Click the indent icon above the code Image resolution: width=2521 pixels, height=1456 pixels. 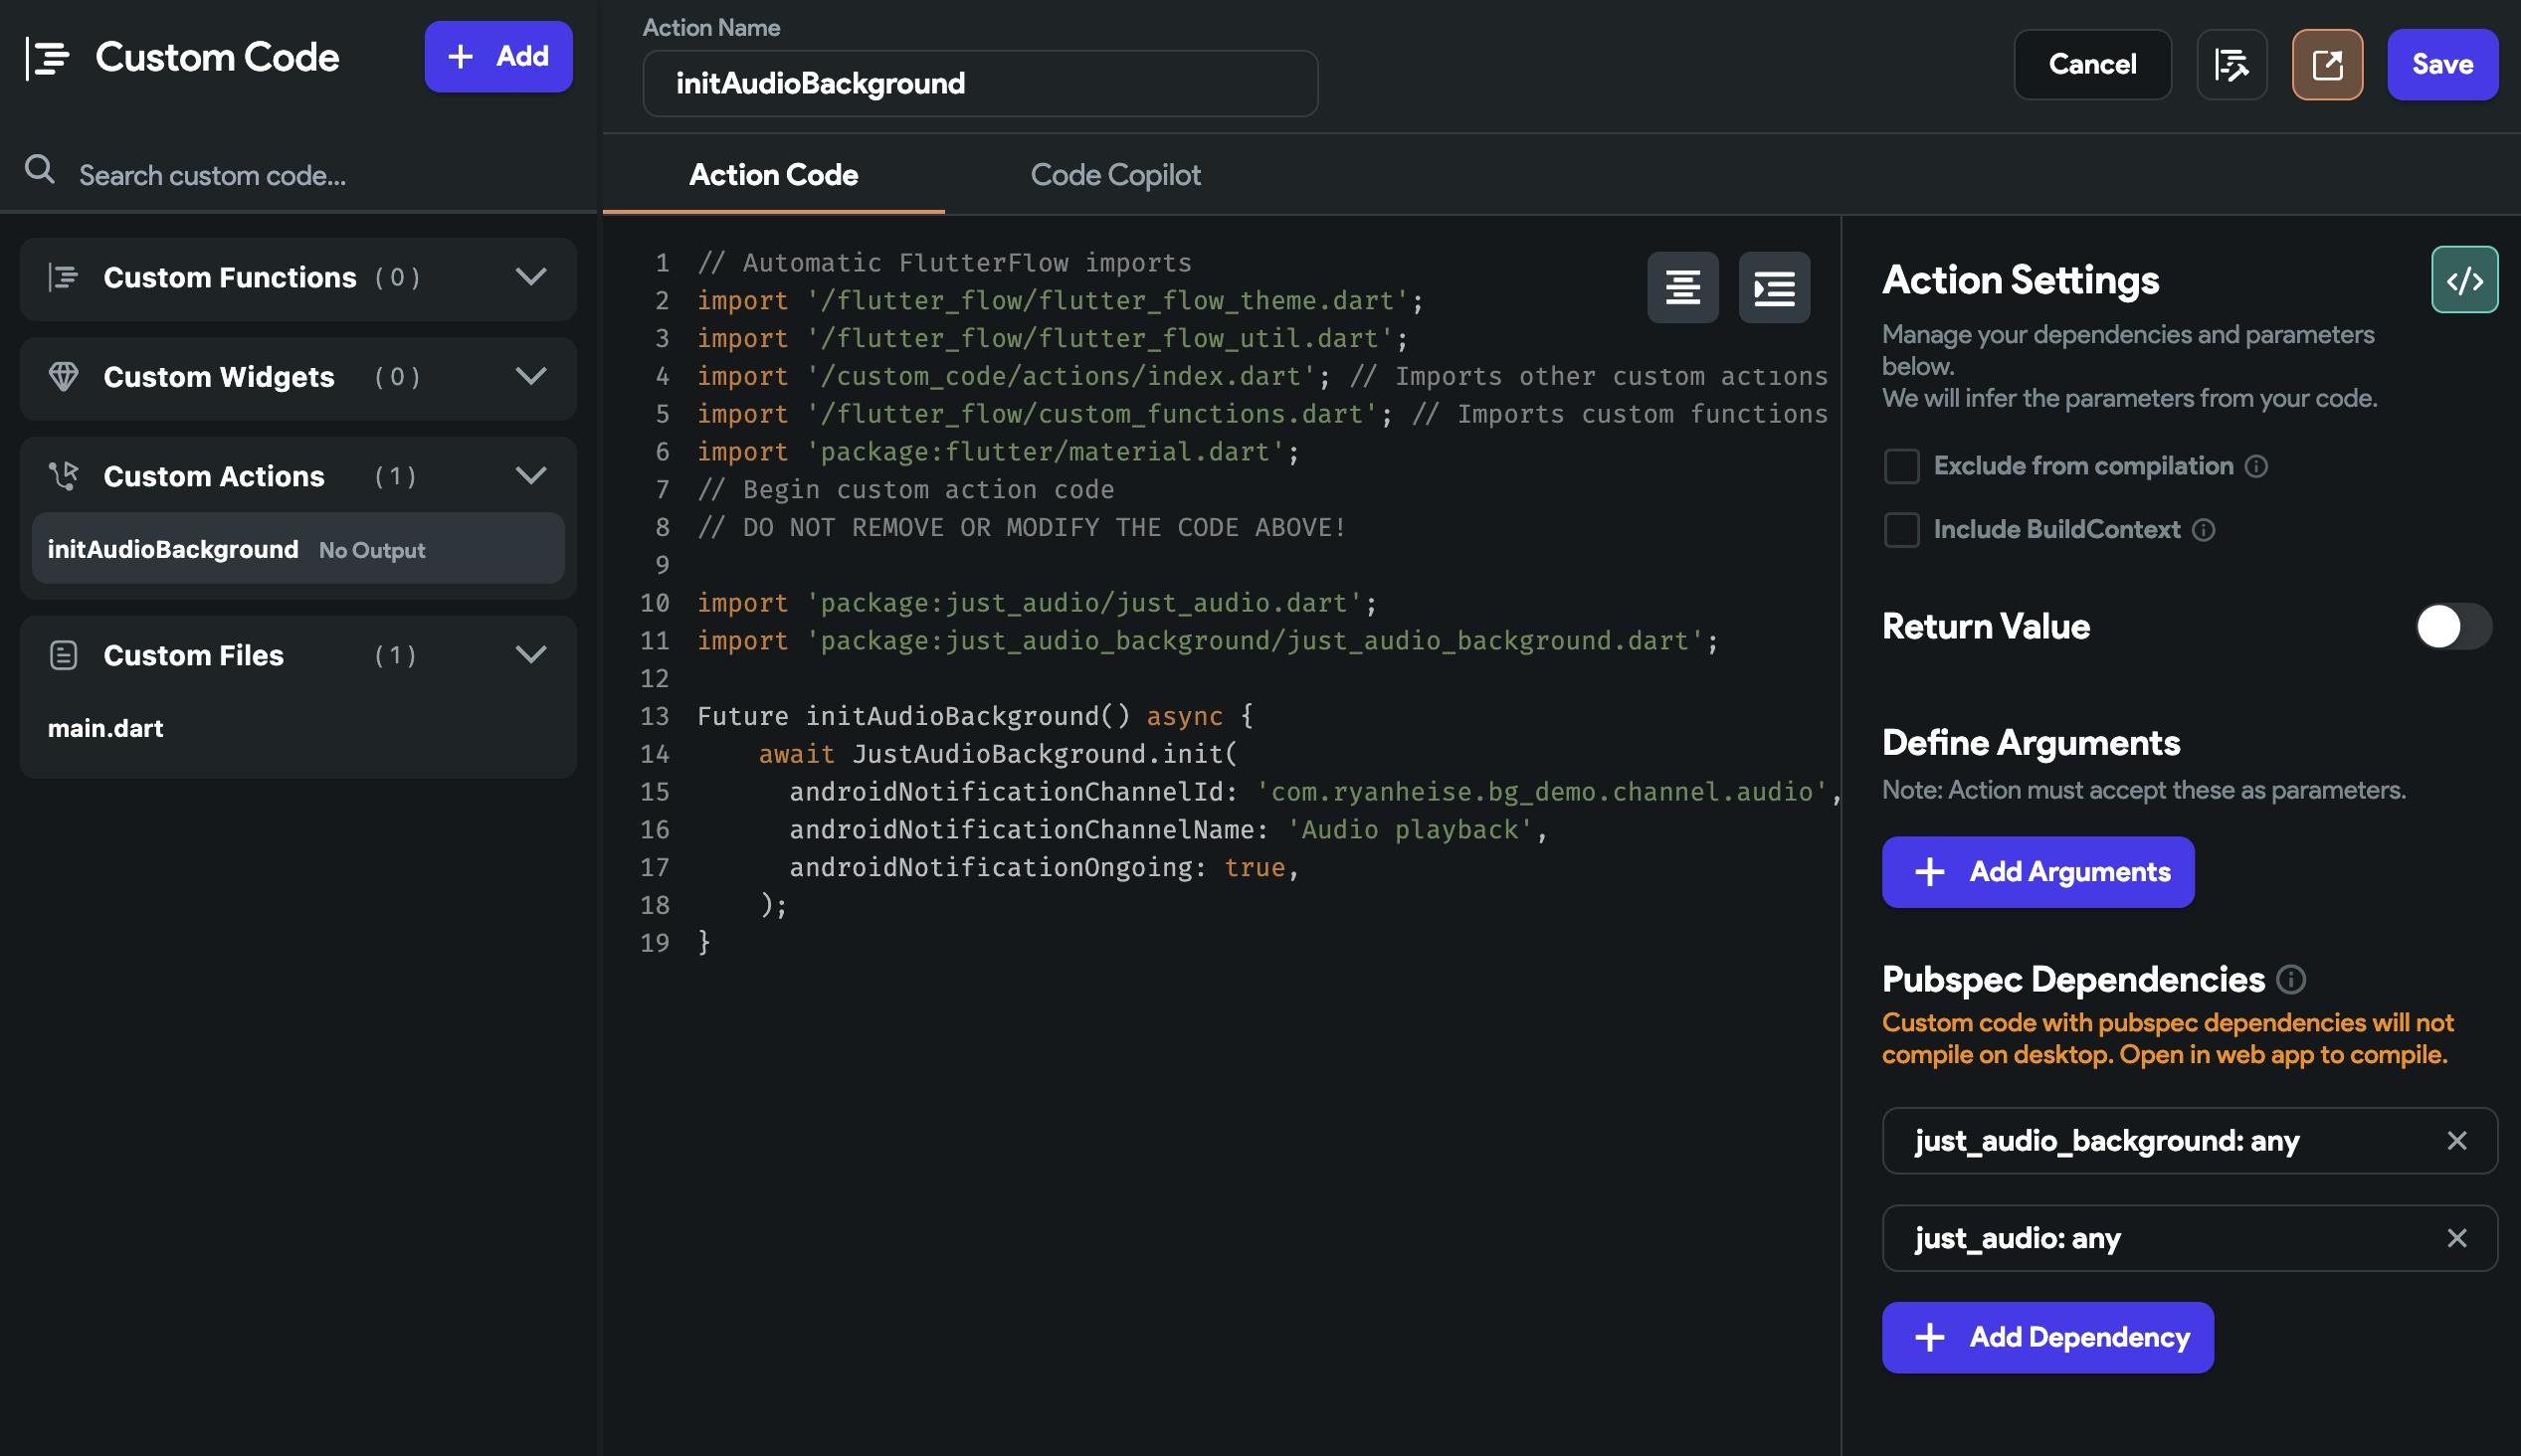[x=1773, y=288]
